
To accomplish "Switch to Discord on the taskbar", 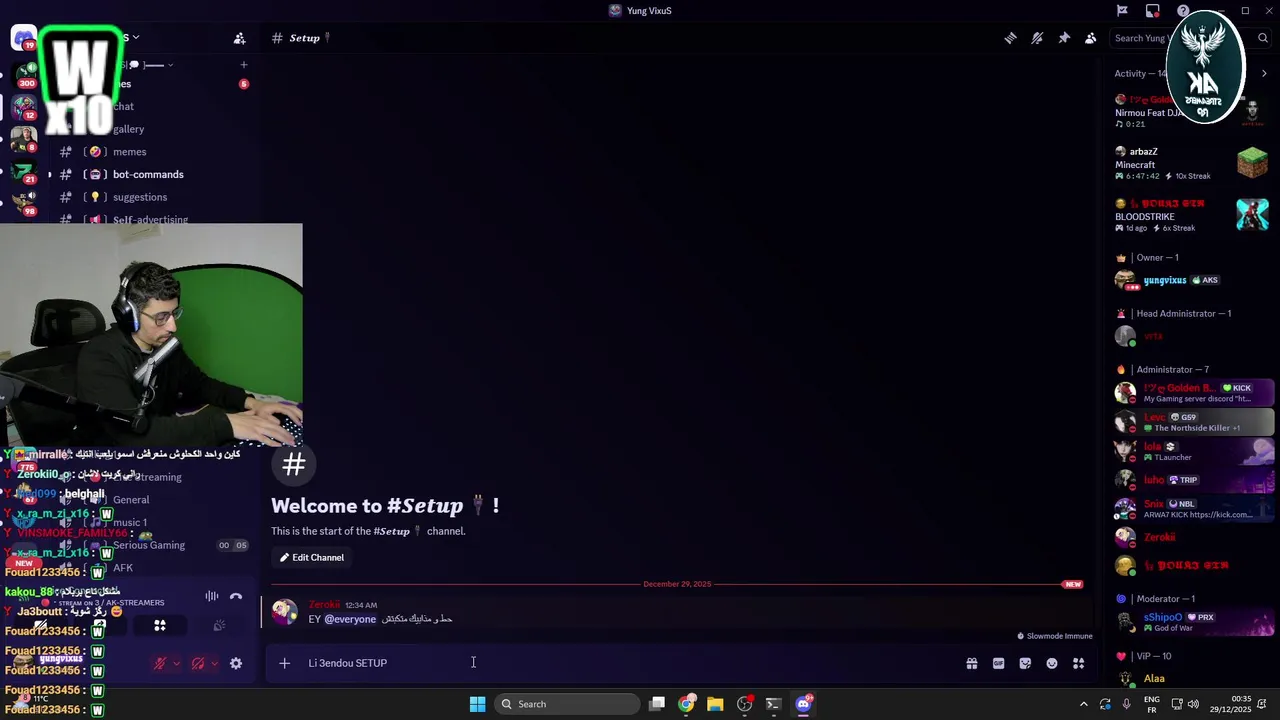I will [803, 704].
